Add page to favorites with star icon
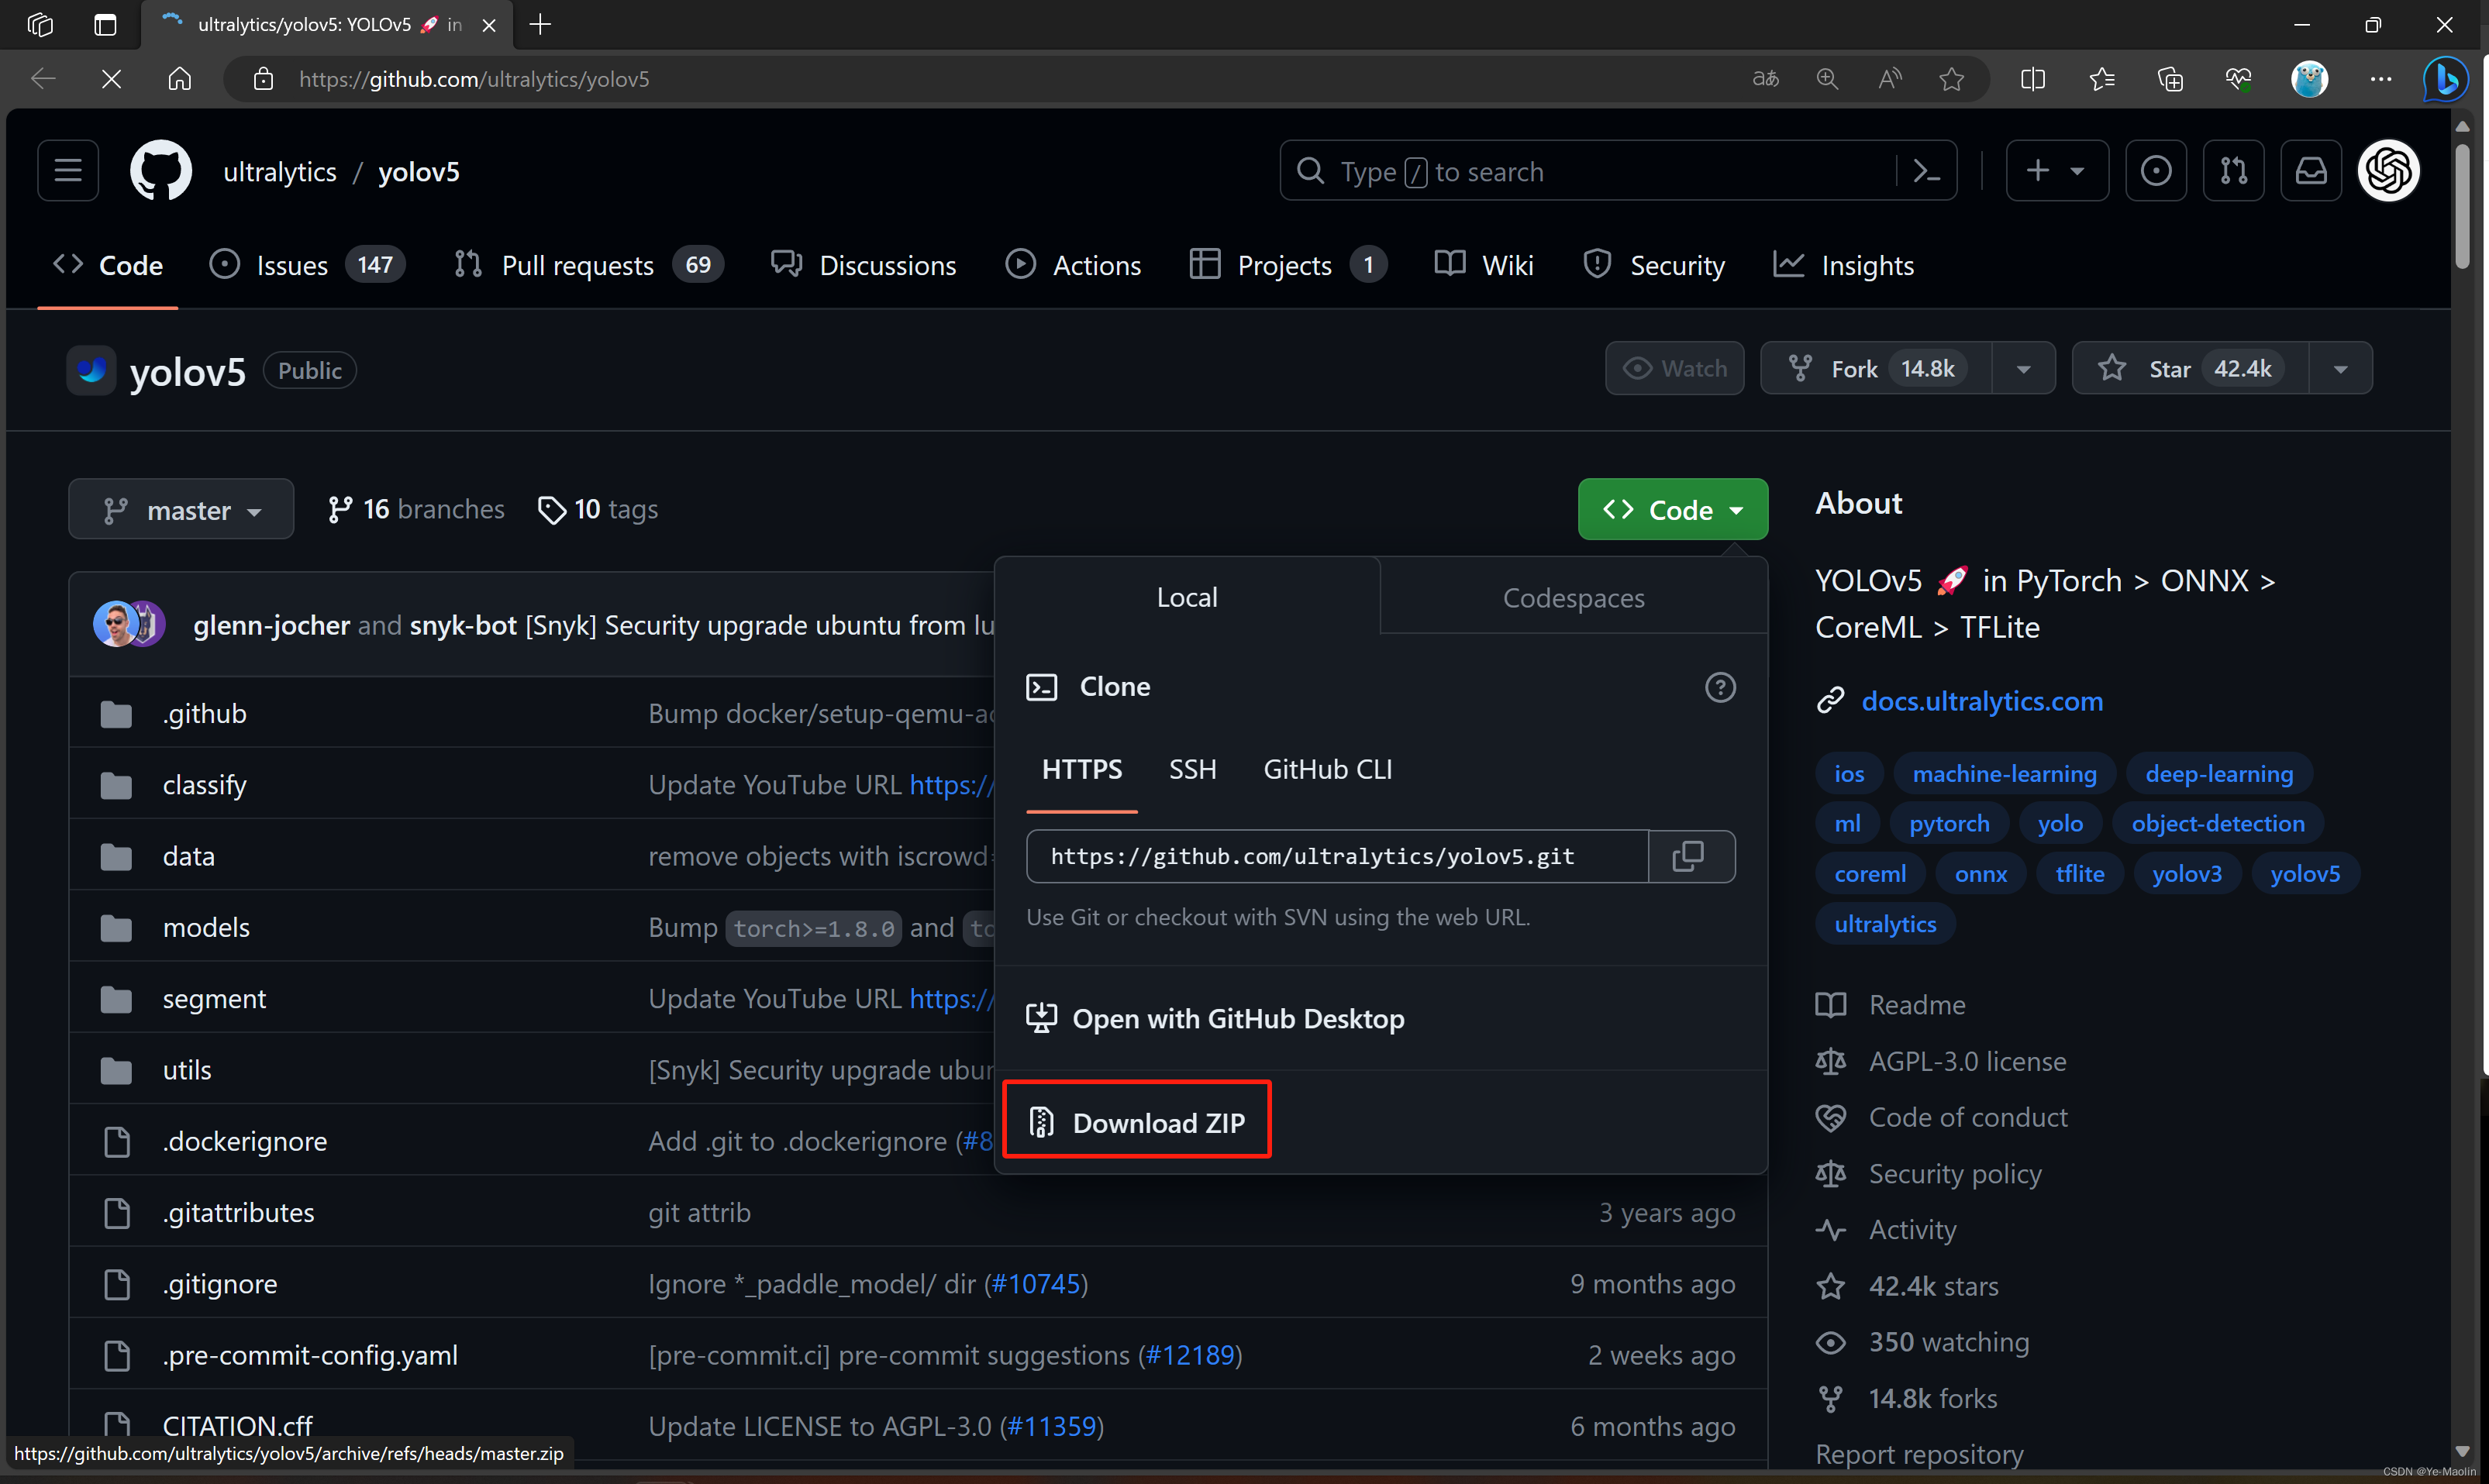The width and height of the screenshot is (2489, 1484). click(x=1951, y=79)
